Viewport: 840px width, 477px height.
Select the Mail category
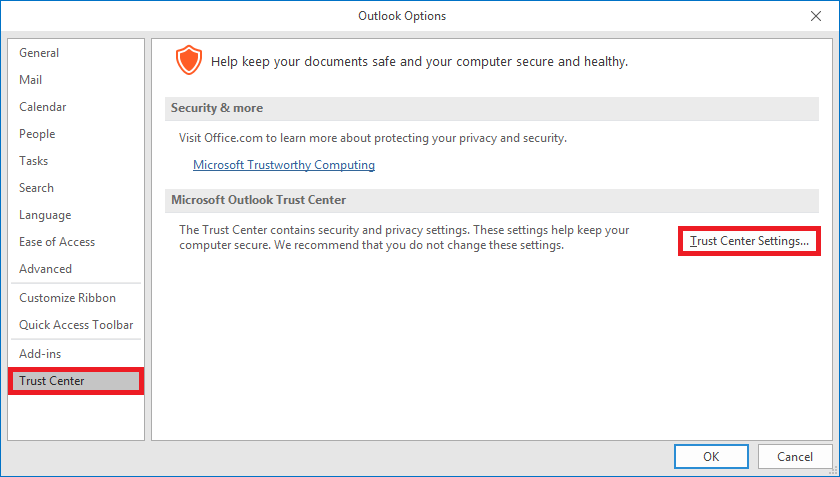click(x=31, y=80)
